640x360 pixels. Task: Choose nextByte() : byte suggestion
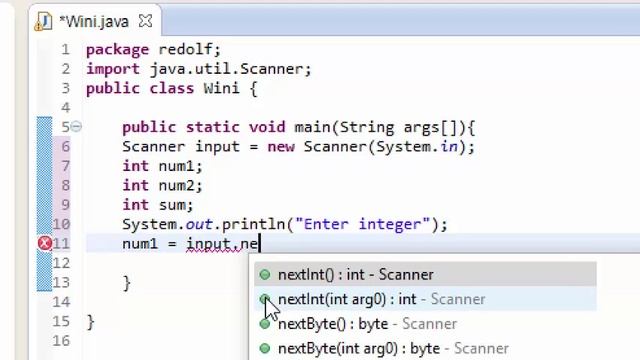tap(425, 324)
